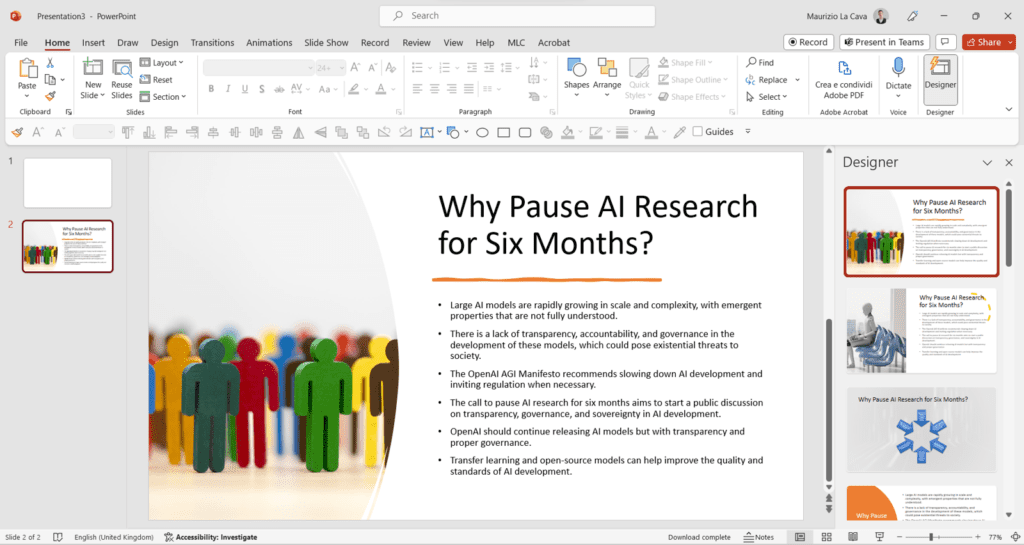Open the Select dropdown in Editing
1024x545 pixels.
pyautogui.click(x=767, y=97)
